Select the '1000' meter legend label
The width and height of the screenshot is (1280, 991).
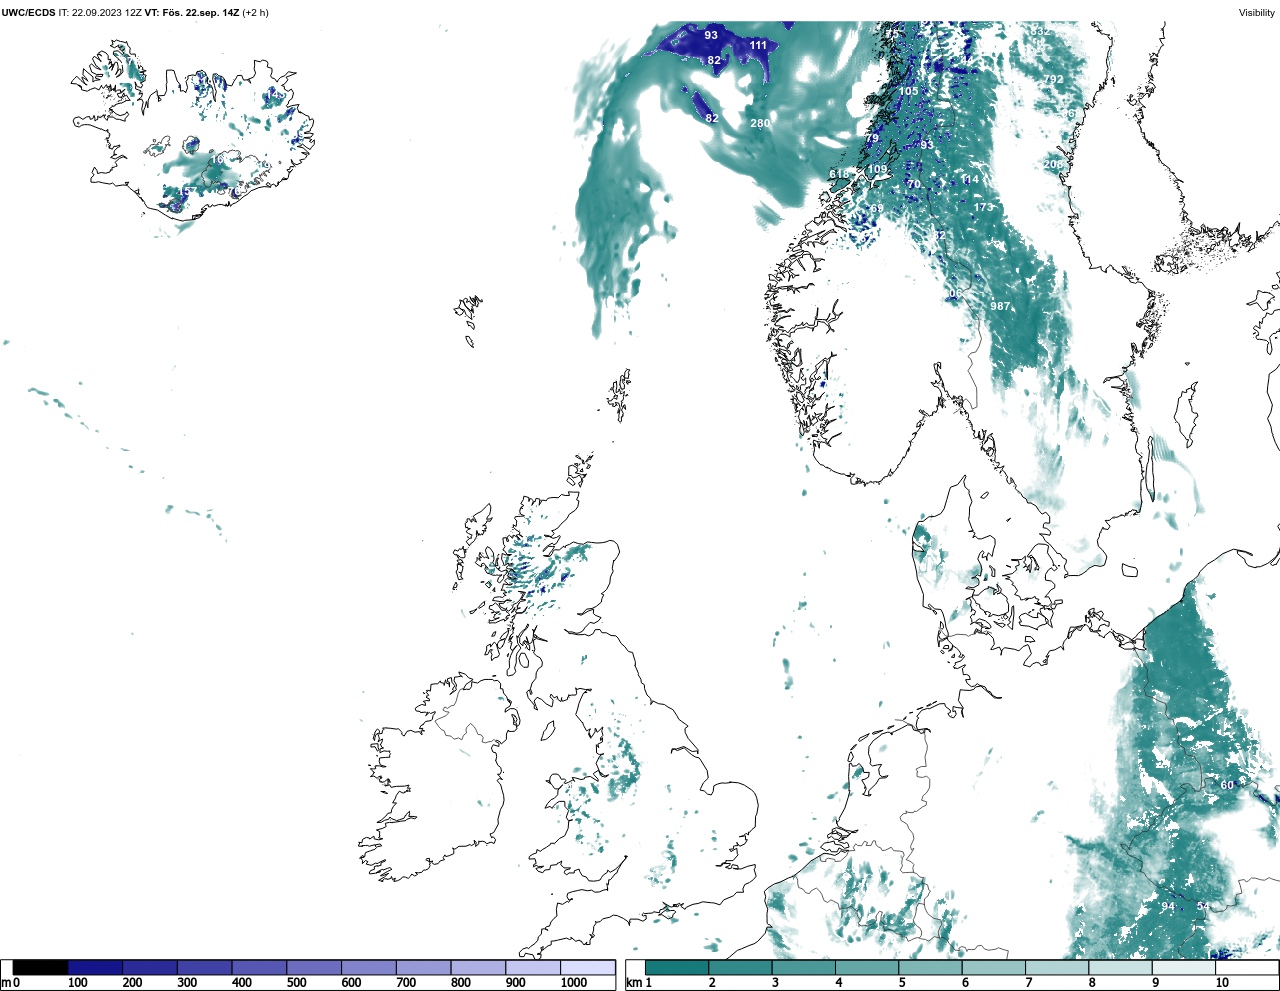click(x=574, y=983)
